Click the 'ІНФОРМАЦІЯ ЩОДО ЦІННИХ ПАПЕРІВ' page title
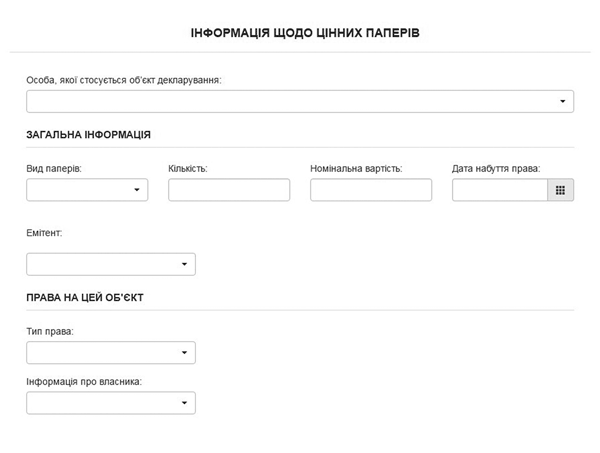The image size is (600, 453). pyautogui.click(x=305, y=33)
